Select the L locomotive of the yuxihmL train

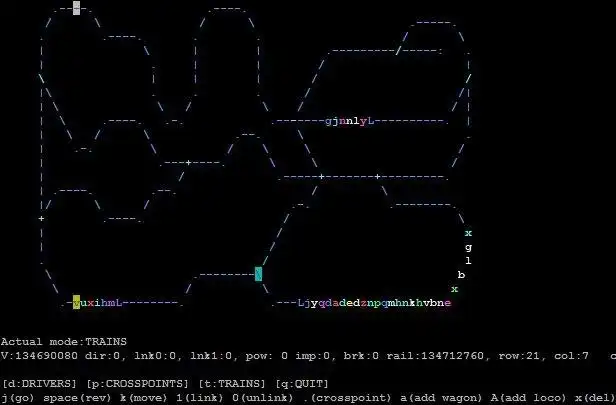(119, 302)
